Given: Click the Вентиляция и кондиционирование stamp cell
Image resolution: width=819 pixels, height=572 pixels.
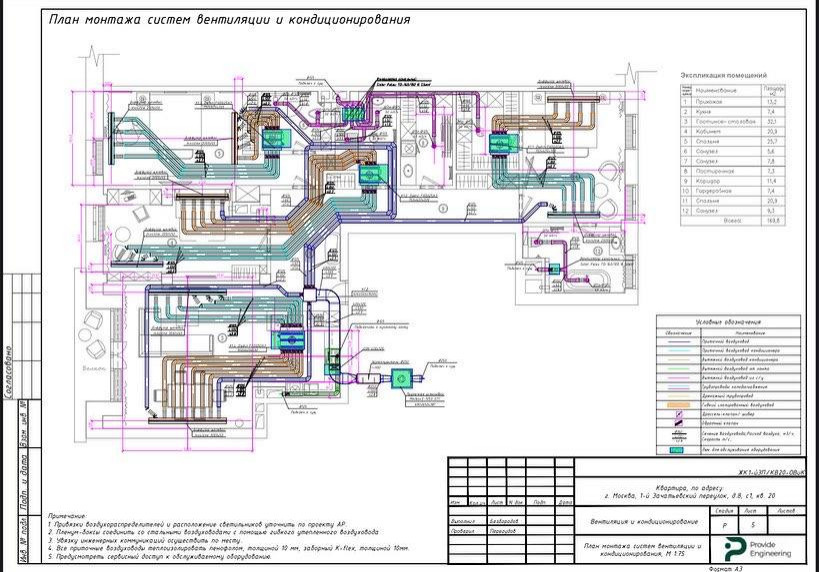Looking at the screenshot, I should click(x=644, y=522).
